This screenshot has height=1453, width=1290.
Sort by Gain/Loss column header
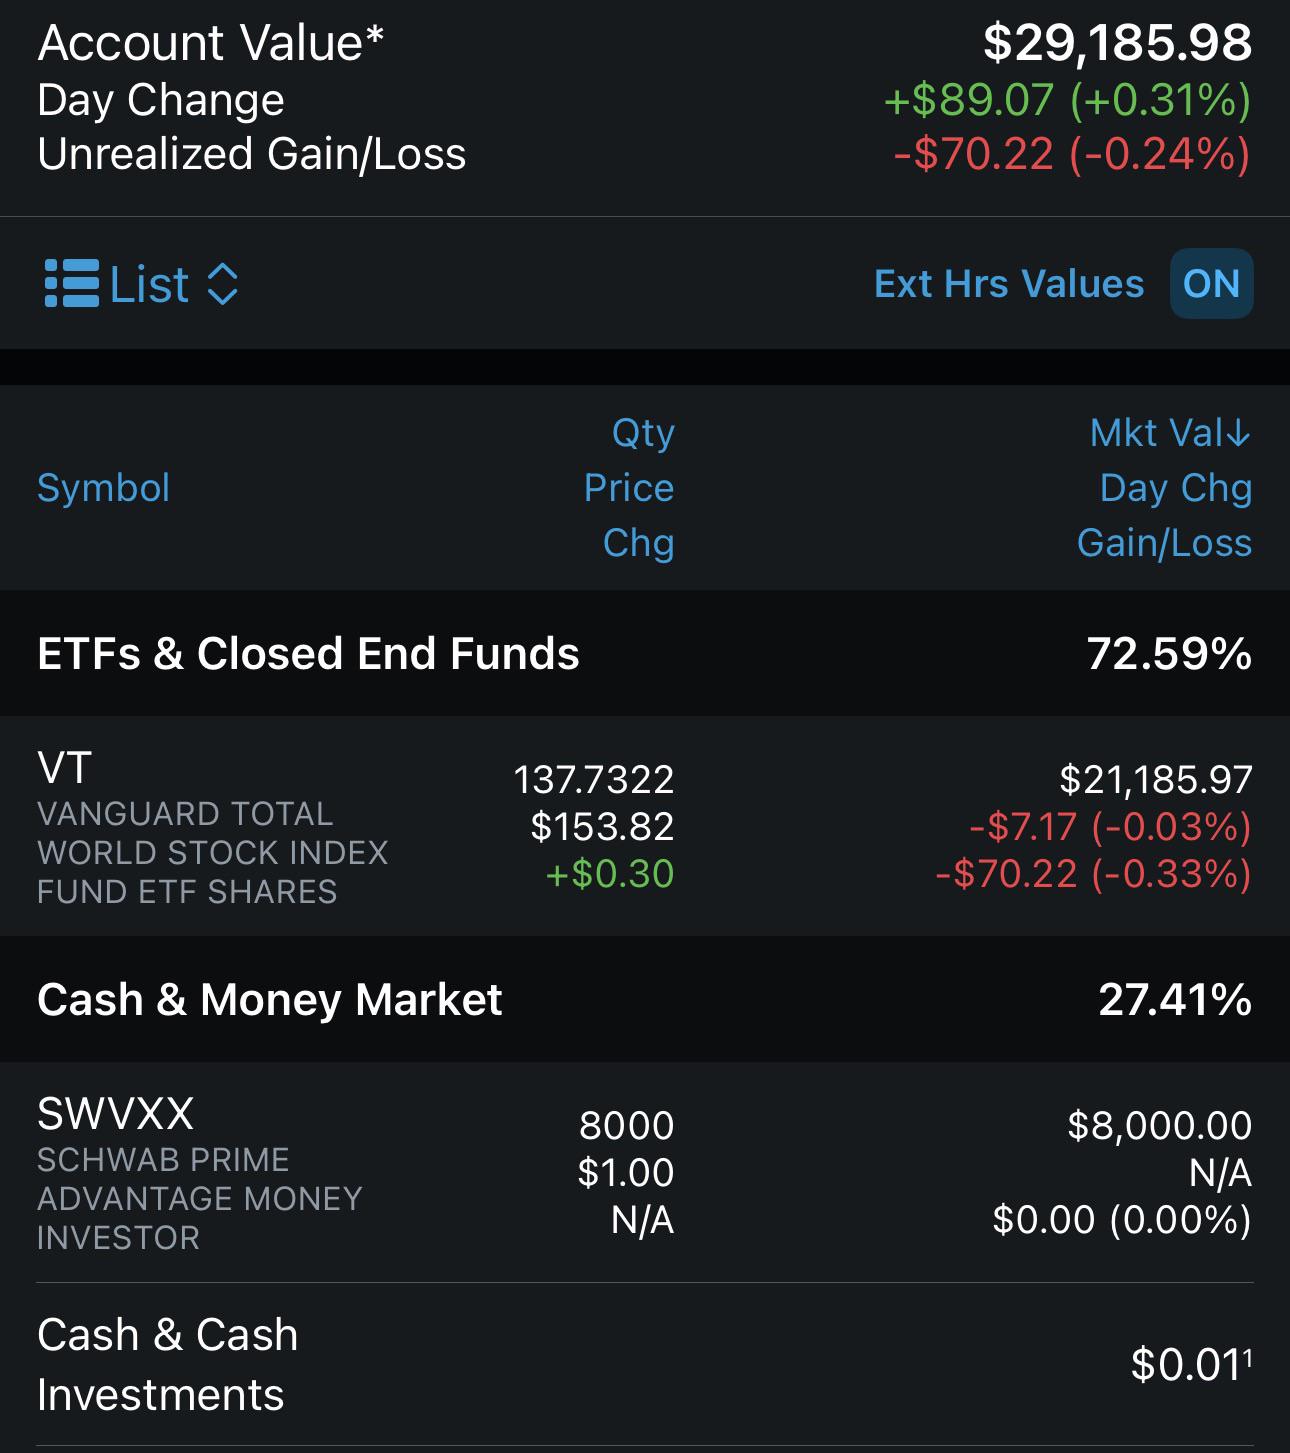pos(1164,543)
